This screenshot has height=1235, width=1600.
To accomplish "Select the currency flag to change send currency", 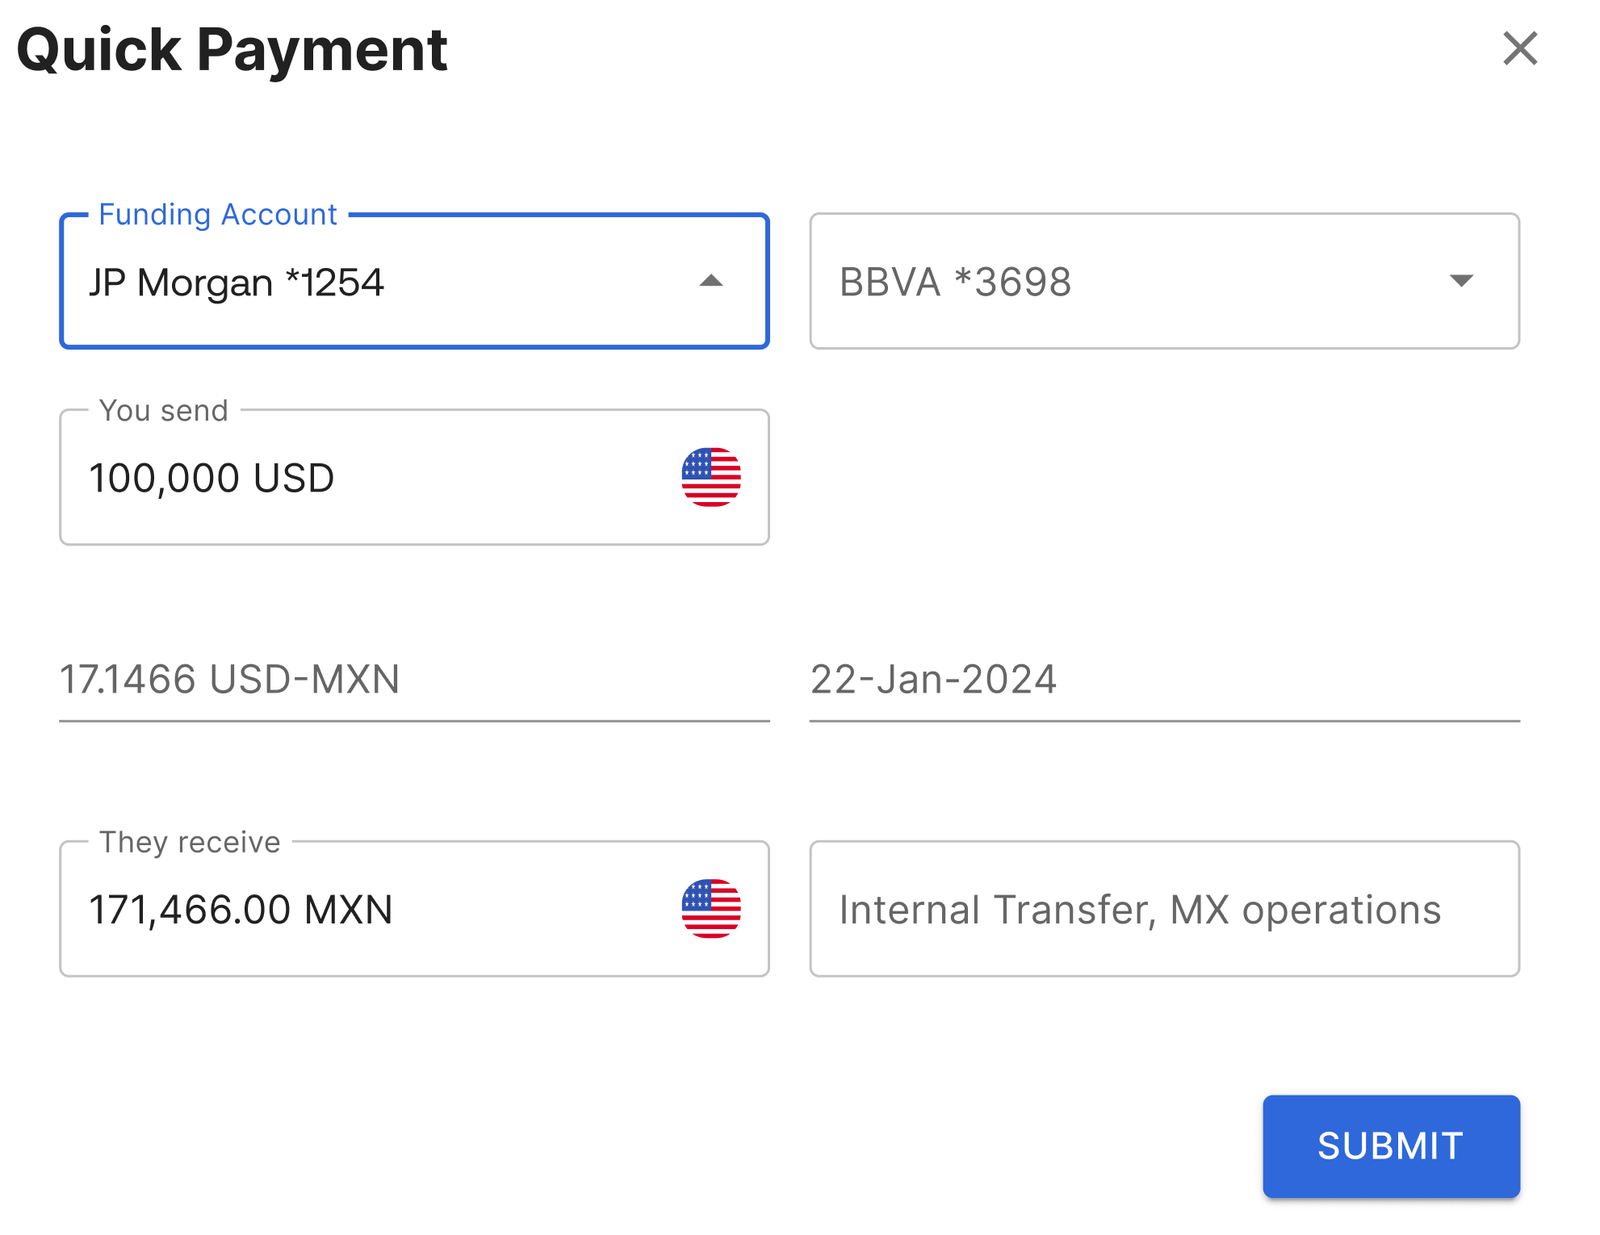I will (710, 477).
